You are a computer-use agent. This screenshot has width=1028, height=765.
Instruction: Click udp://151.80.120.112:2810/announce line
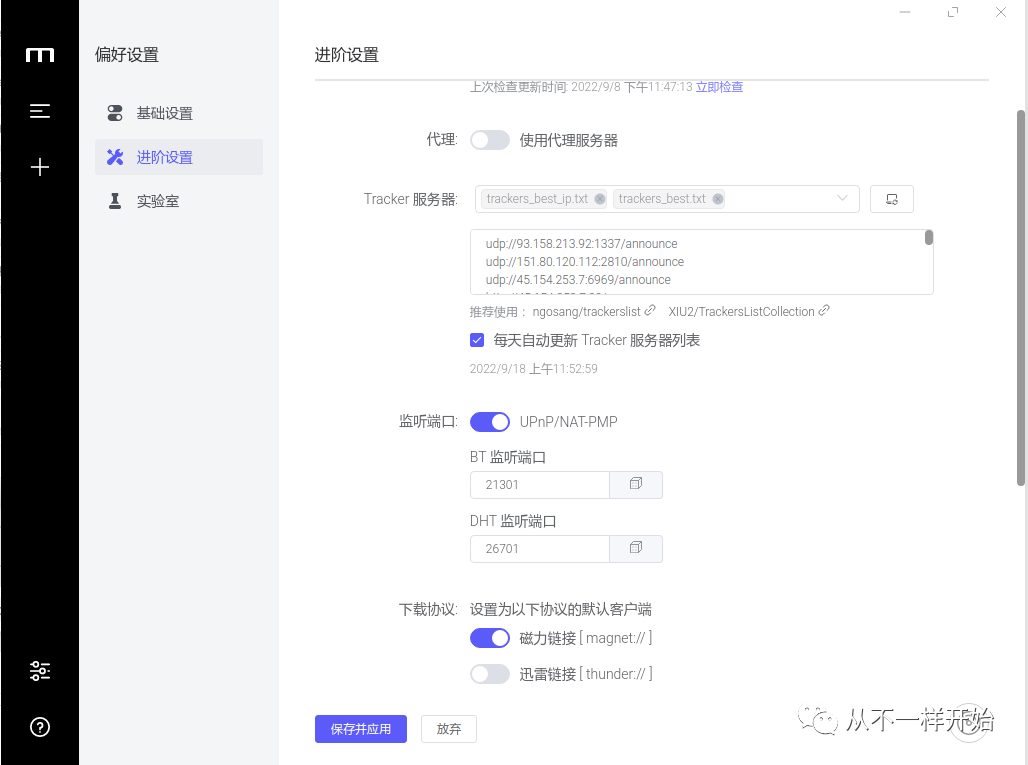pyautogui.click(x=585, y=262)
